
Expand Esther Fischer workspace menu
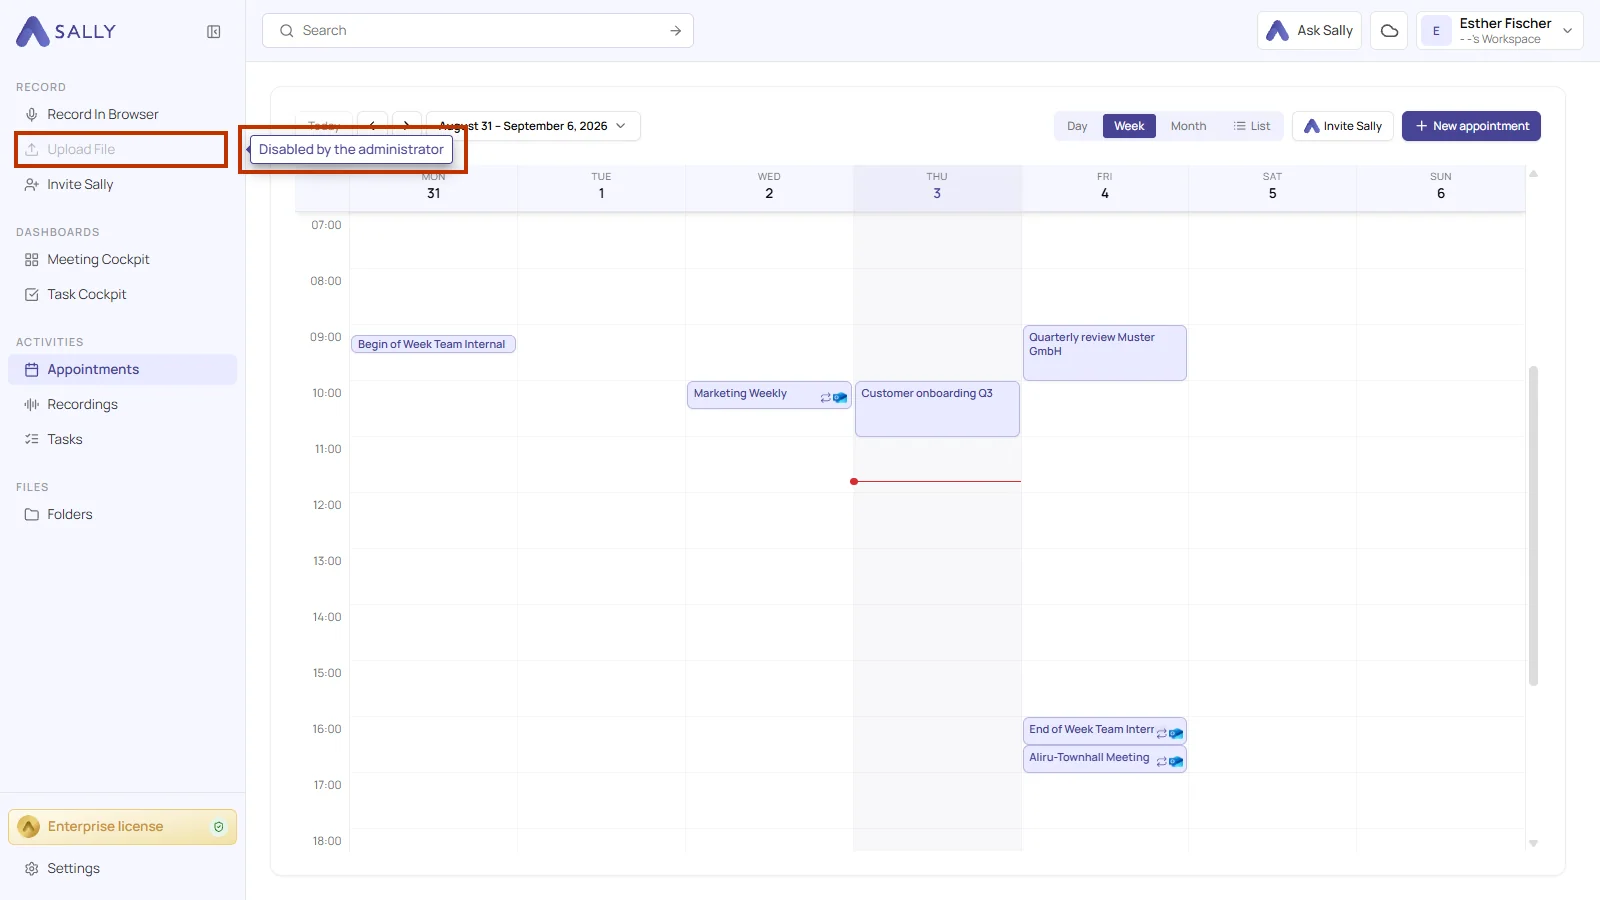coord(1499,31)
